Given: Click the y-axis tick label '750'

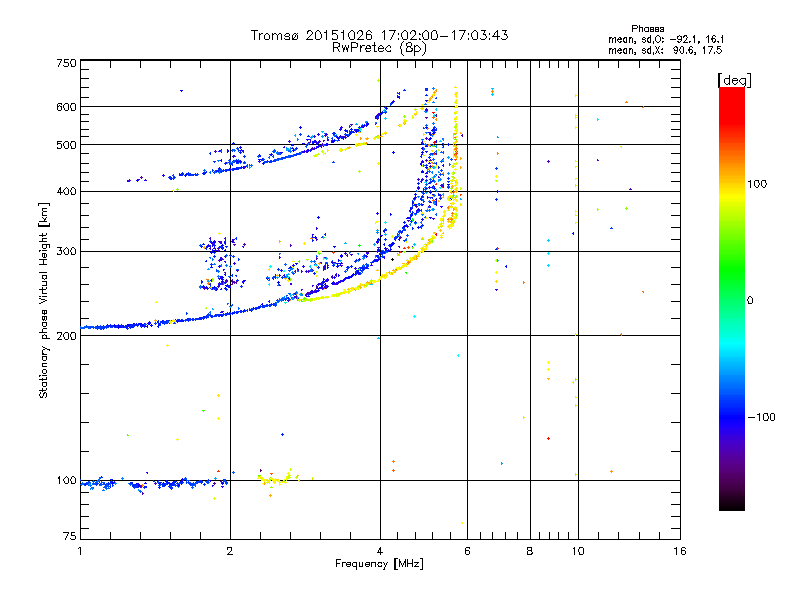Looking at the screenshot, I should point(66,63).
